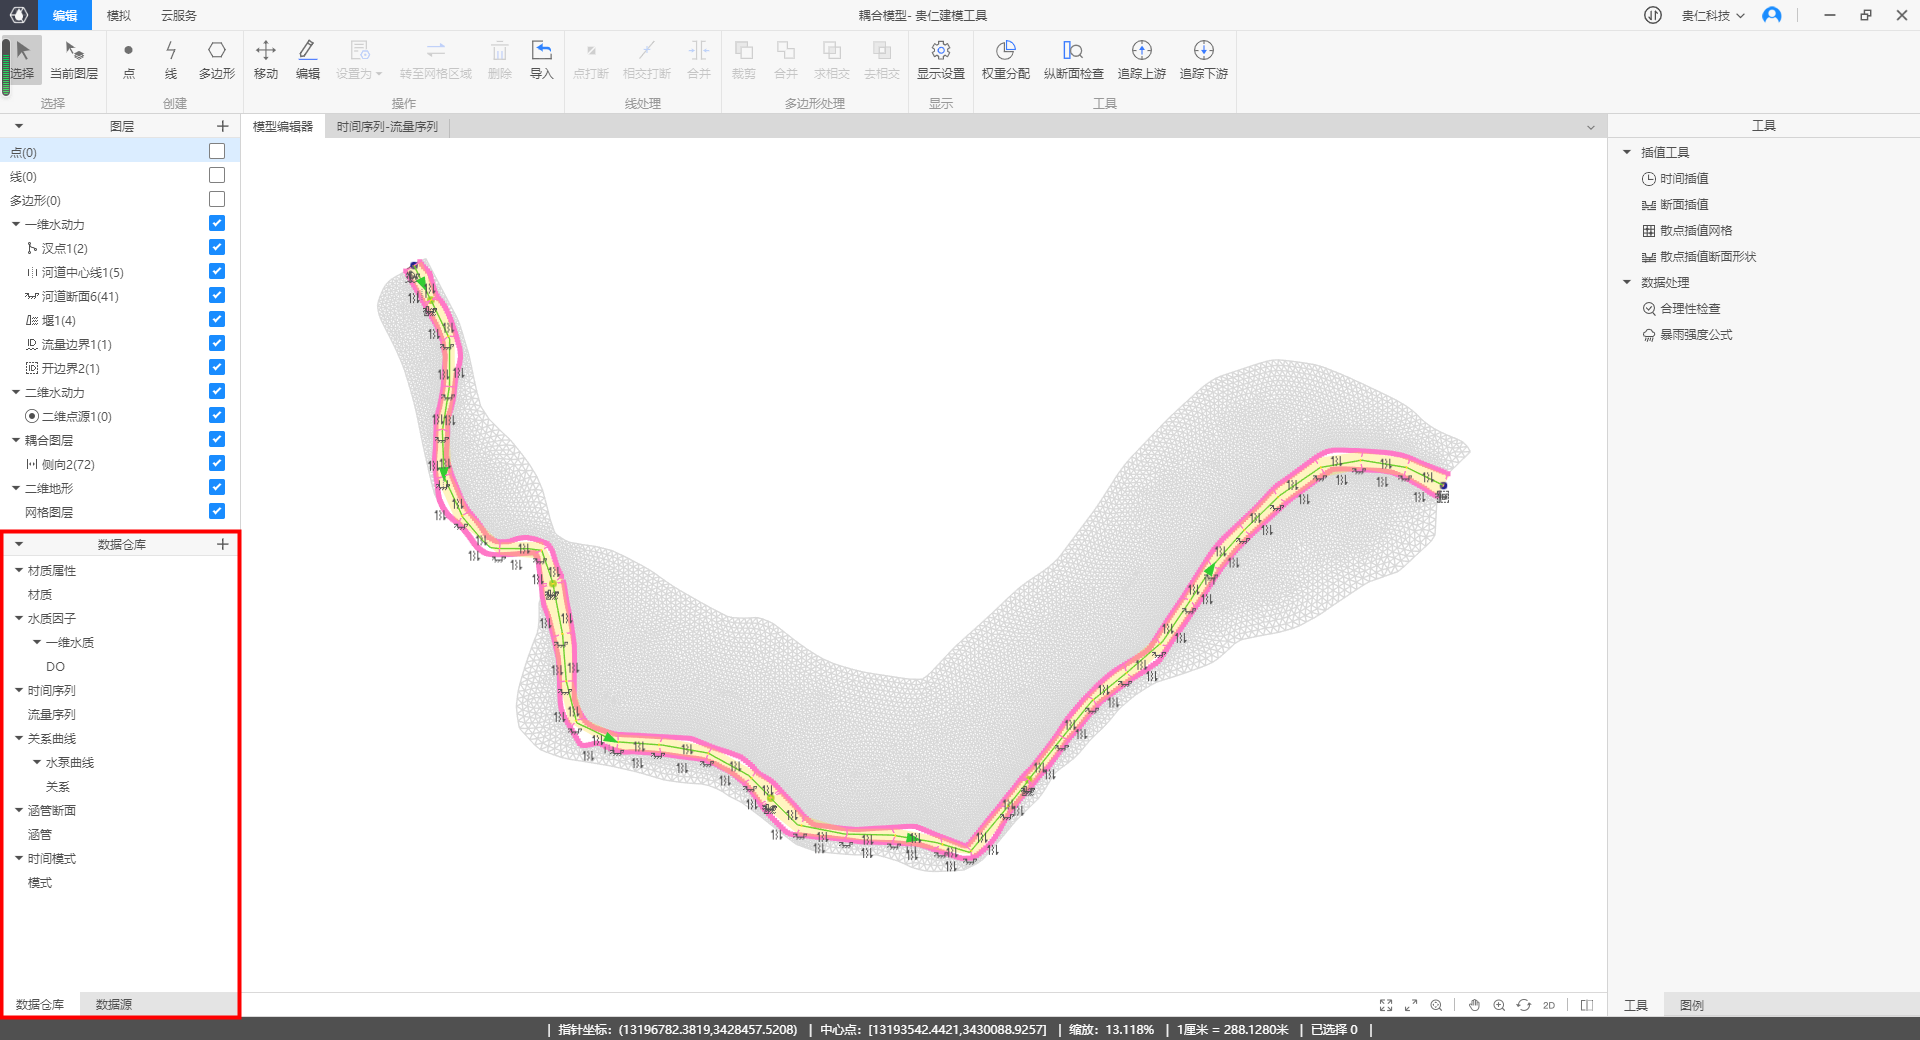Screen dimensions: 1920x1040
Task: Collapse the 一维水动力 layer group
Action: pyautogui.click(x=16, y=224)
